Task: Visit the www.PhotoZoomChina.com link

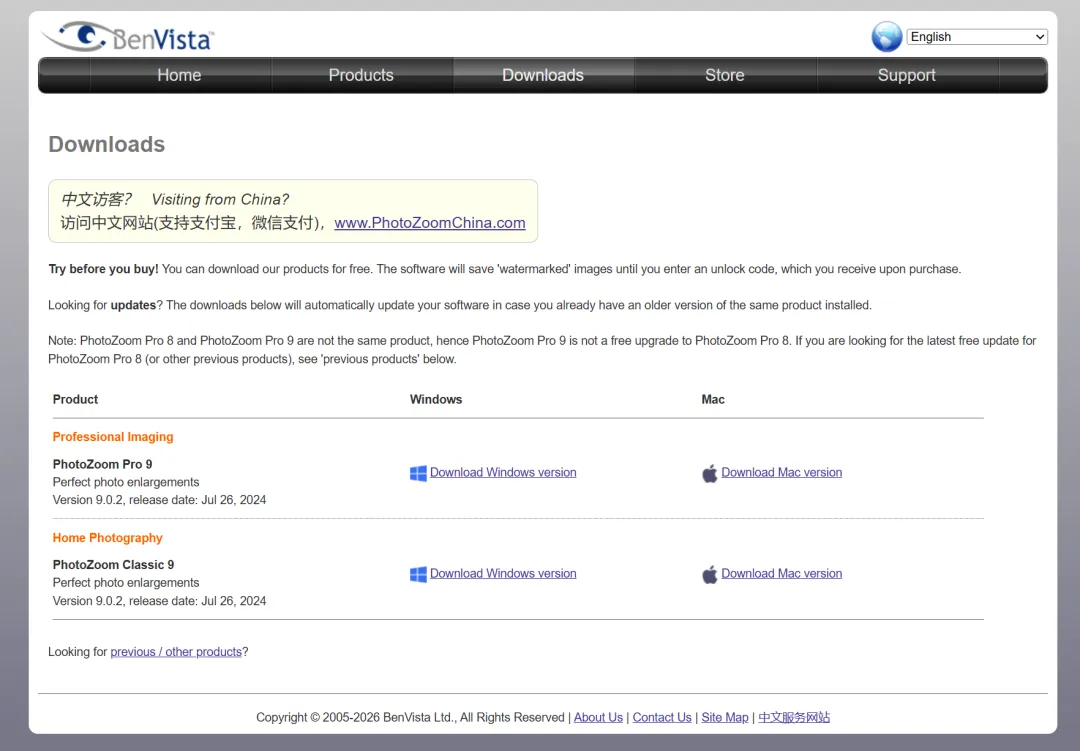Action: click(430, 223)
